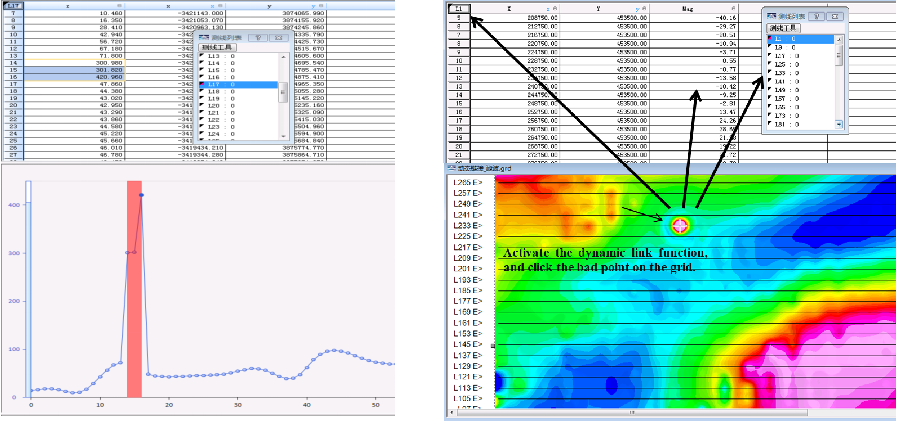Image resolution: width=904 pixels, height=425 pixels.
Task: Click the L17 line header cell in left table
Action: pyautogui.click(x=13, y=5)
